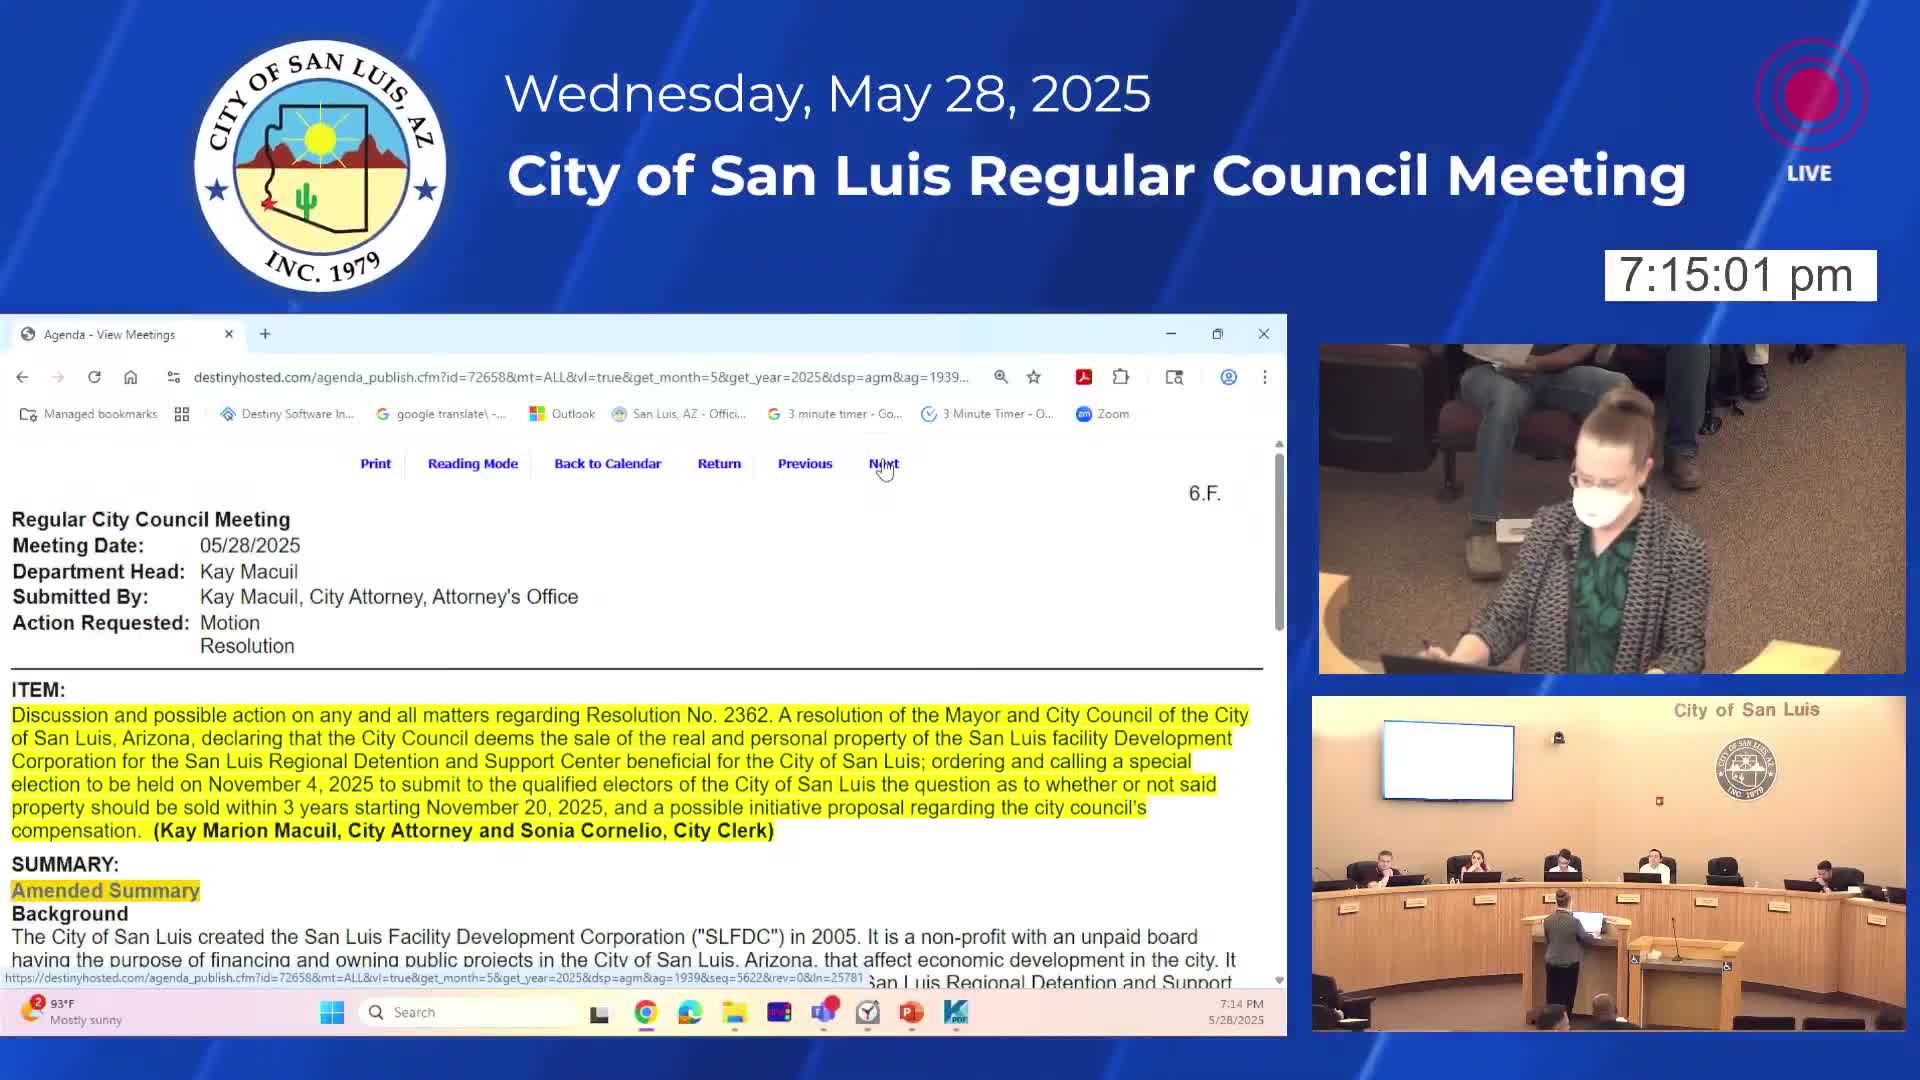Open the Adobe Acrobat extension icon
This screenshot has height=1080, width=1920.
click(x=1083, y=377)
